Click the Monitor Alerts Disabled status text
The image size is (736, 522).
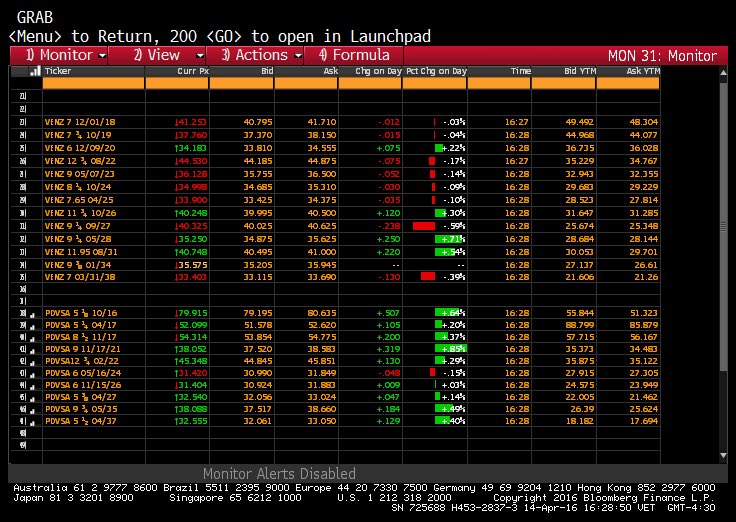click(x=280, y=473)
